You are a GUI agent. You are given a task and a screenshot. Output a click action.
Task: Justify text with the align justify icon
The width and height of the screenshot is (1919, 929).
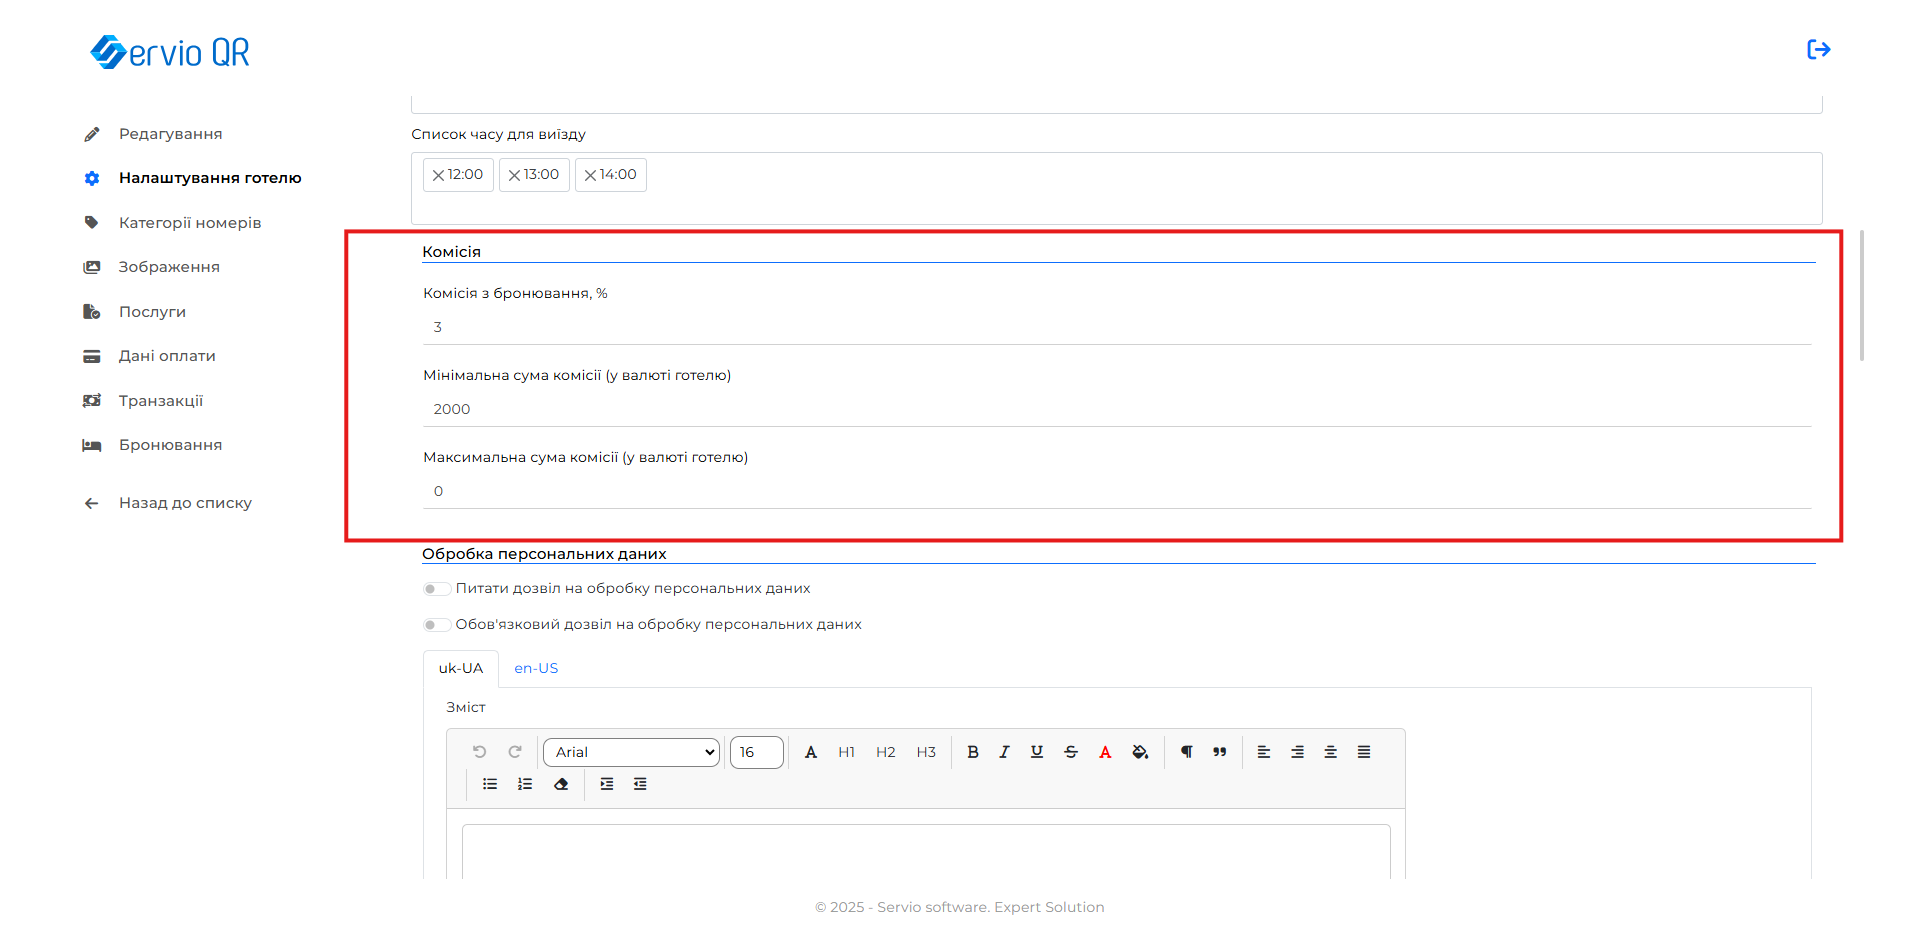pos(1363,752)
